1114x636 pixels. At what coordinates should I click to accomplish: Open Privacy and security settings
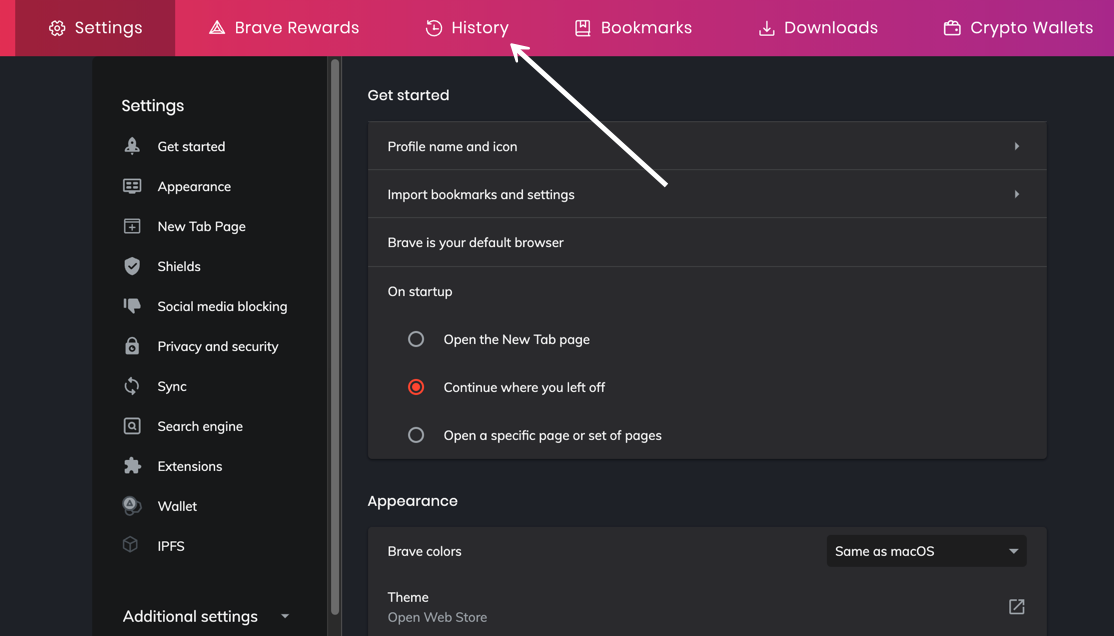pos(217,346)
